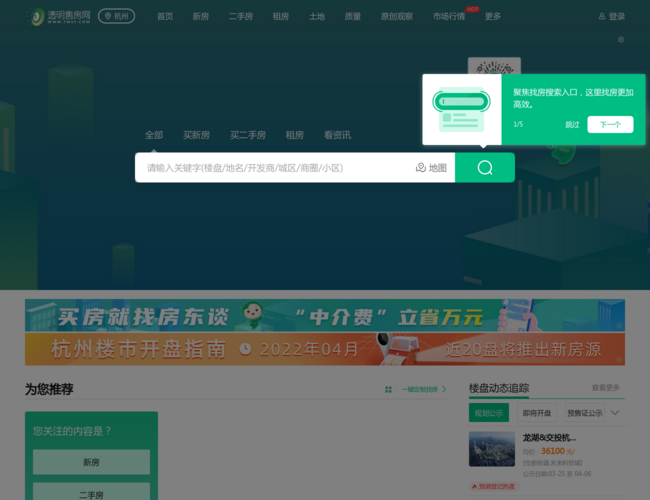Click the 为您推荐 heading
Screen dimensions: 650x500
point(49,389)
